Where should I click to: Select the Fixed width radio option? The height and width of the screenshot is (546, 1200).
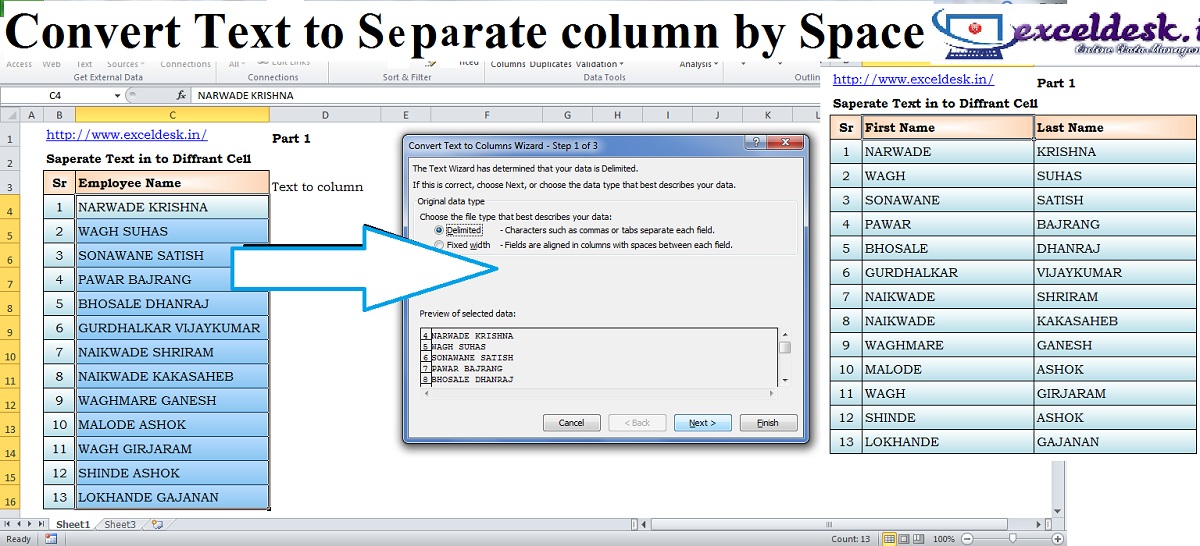(x=439, y=245)
